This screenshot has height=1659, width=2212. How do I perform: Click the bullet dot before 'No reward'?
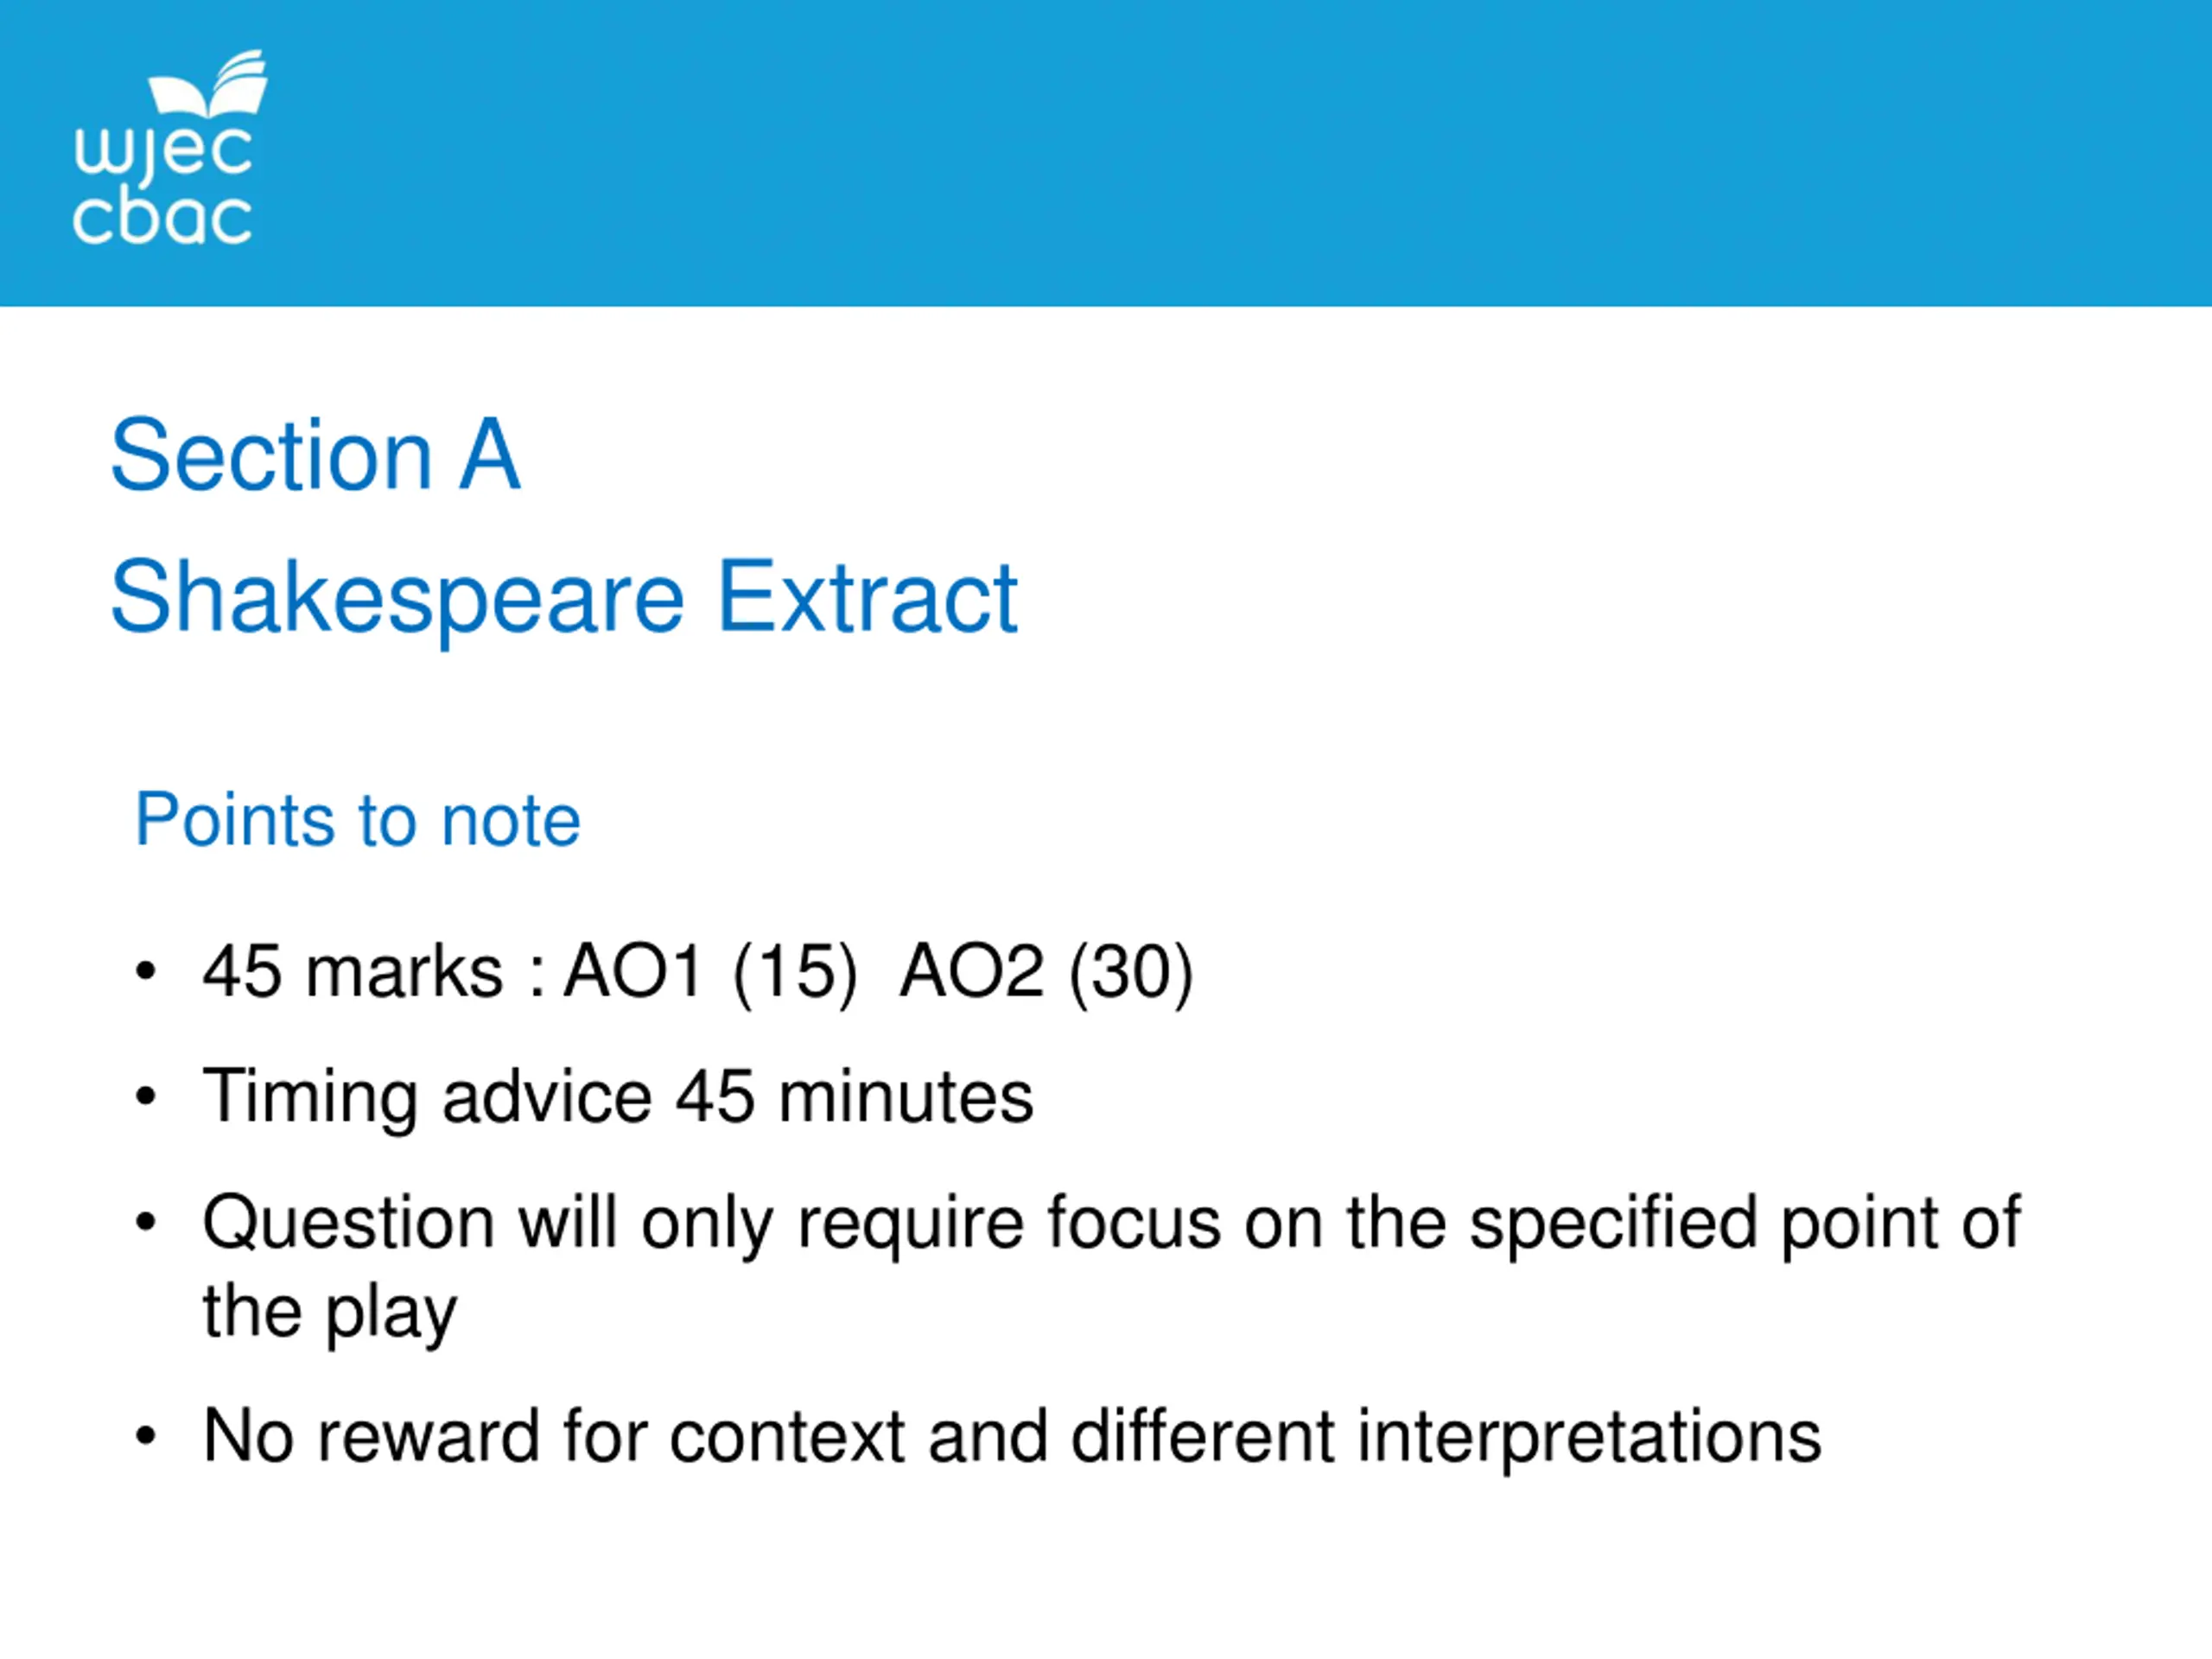146,1437
